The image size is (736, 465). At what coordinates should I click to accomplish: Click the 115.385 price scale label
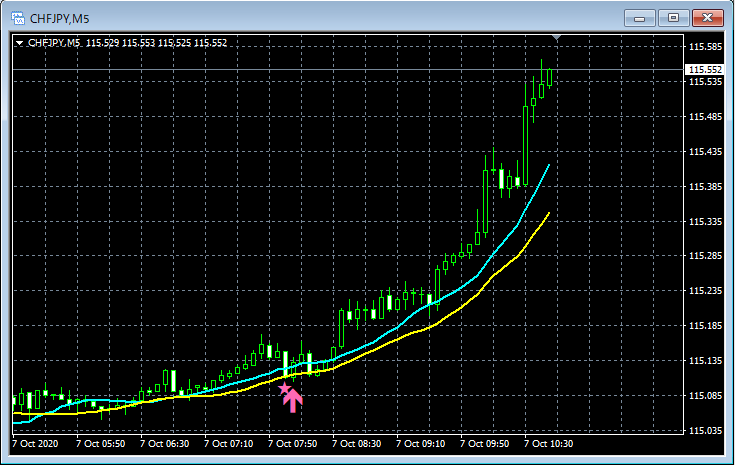705,186
